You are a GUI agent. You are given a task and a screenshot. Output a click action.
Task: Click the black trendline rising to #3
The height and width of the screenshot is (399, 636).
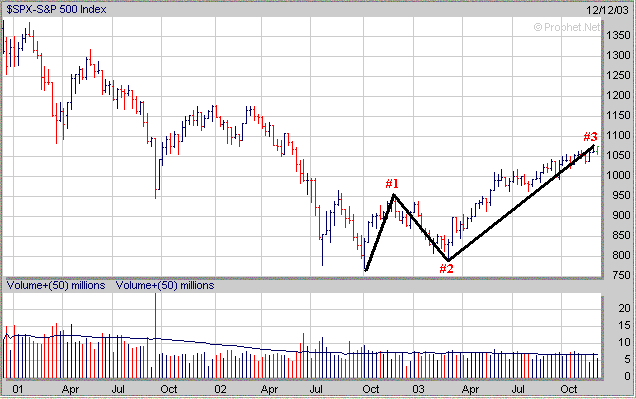521,203
